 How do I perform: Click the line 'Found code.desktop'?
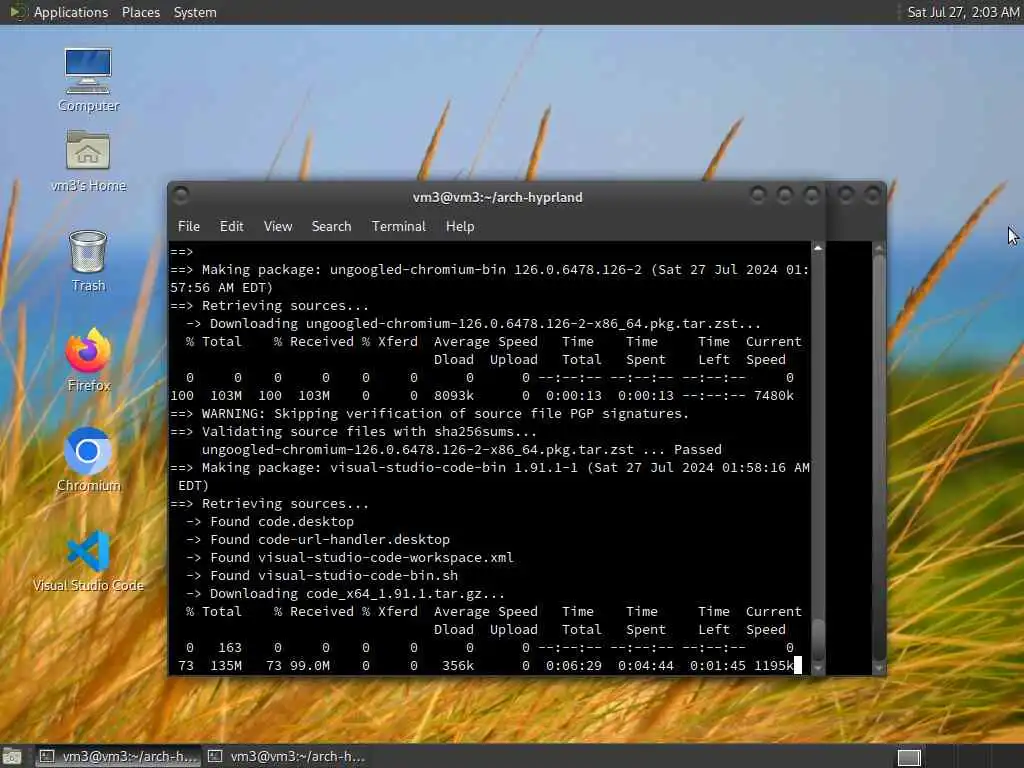(281, 522)
